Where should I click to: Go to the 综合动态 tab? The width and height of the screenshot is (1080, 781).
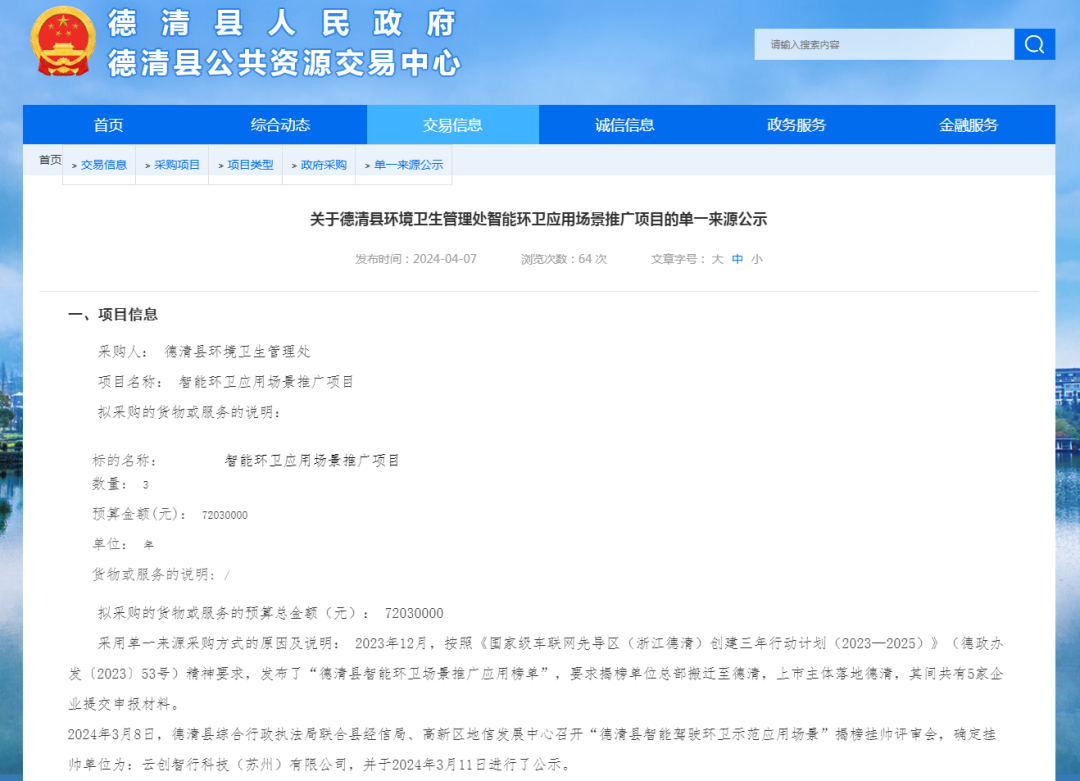(280, 125)
